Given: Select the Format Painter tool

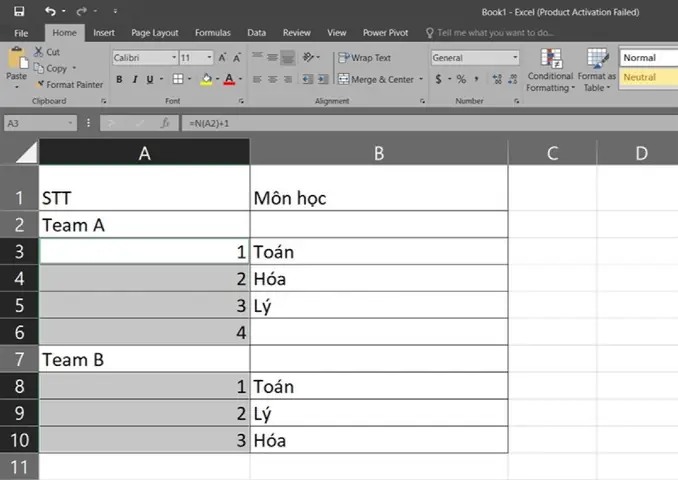Looking at the screenshot, I should coord(70,85).
